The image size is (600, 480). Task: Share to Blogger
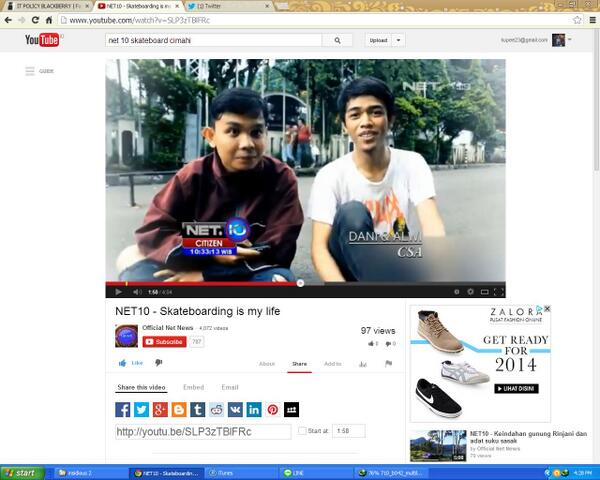click(x=179, y=410)
